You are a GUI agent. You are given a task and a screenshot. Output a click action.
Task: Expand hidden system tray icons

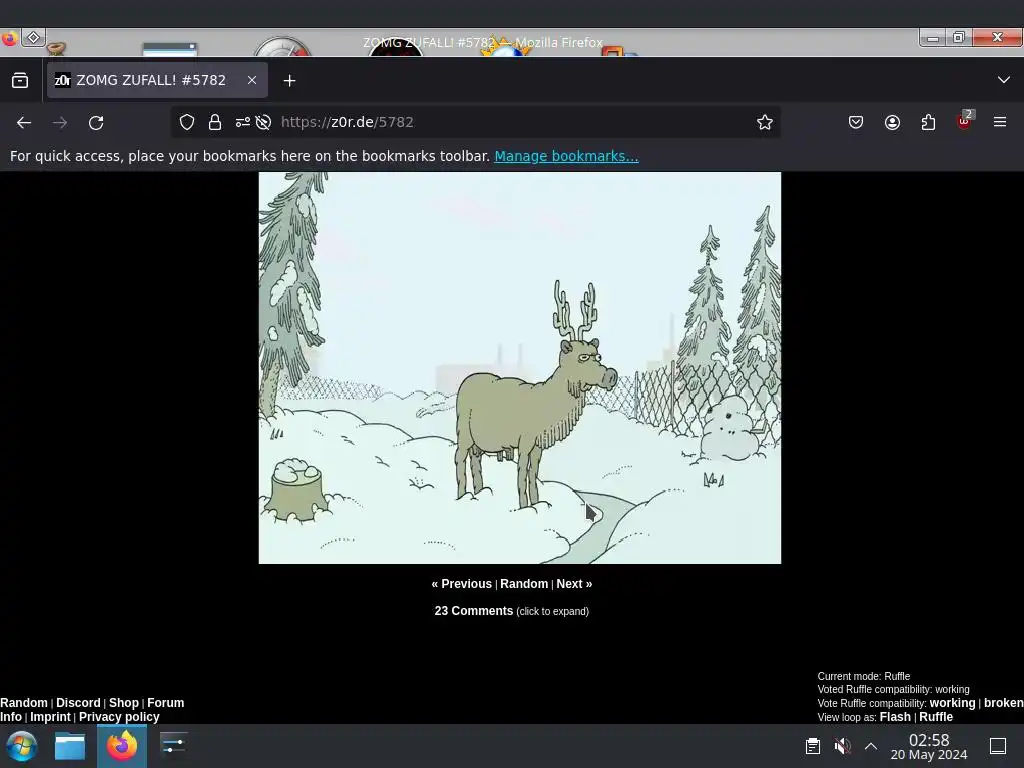tap(871, 746)
